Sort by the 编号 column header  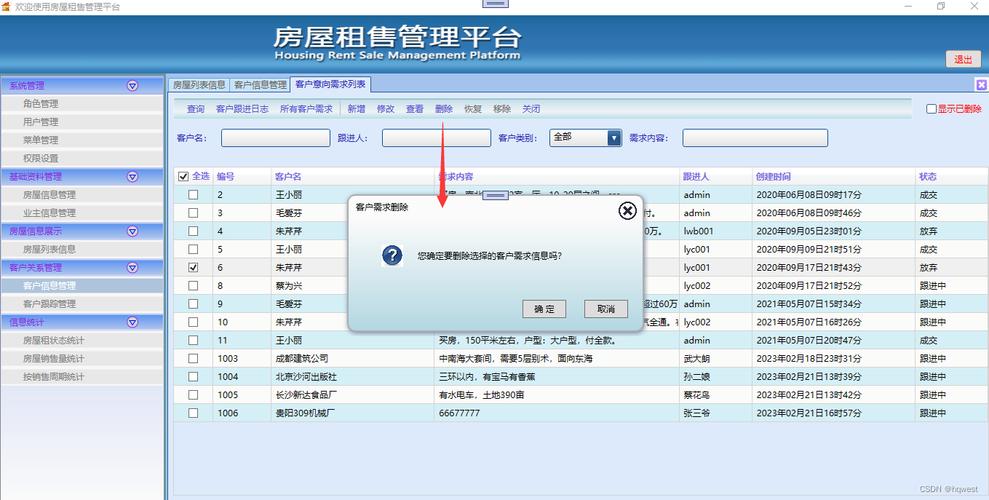coord(226,177)
